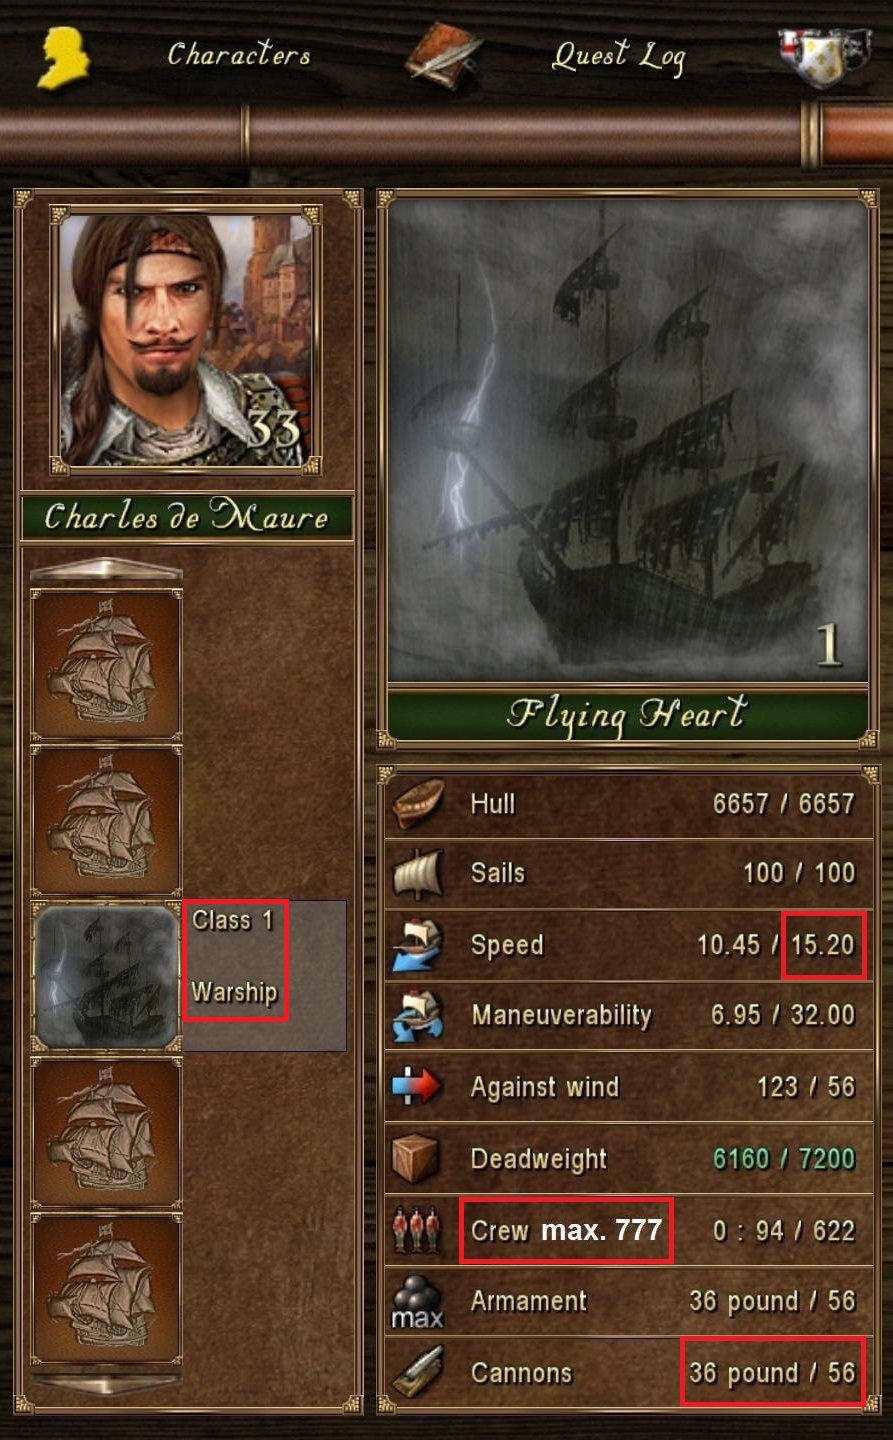The height and width of the screenshot is (1440, 893).
Task: Click the Deadweight crate icon
Action: [418, 1158]
